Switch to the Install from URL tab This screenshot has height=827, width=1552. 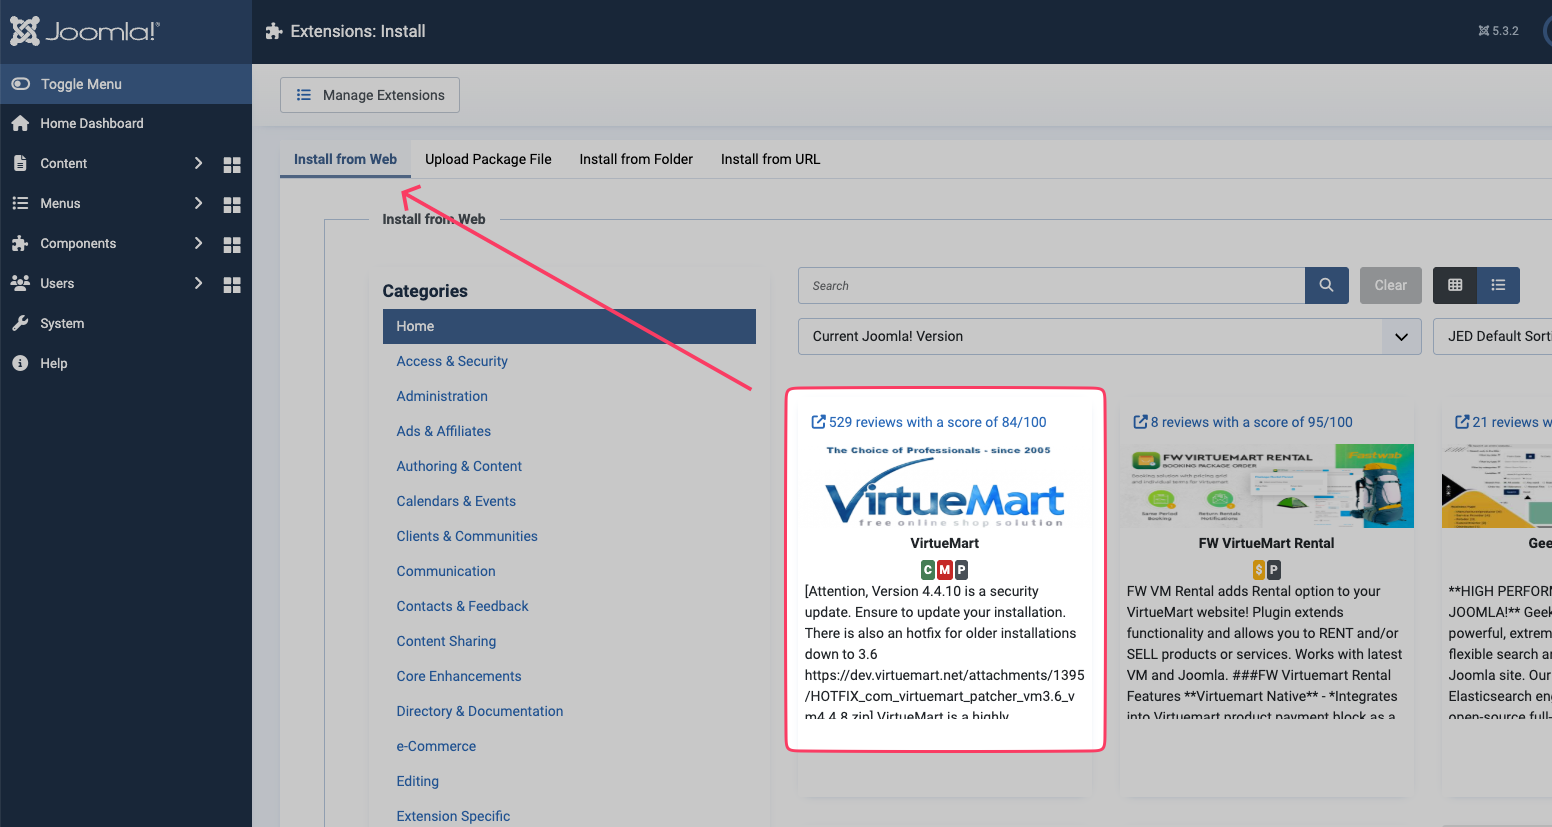[x=770, y=159]
